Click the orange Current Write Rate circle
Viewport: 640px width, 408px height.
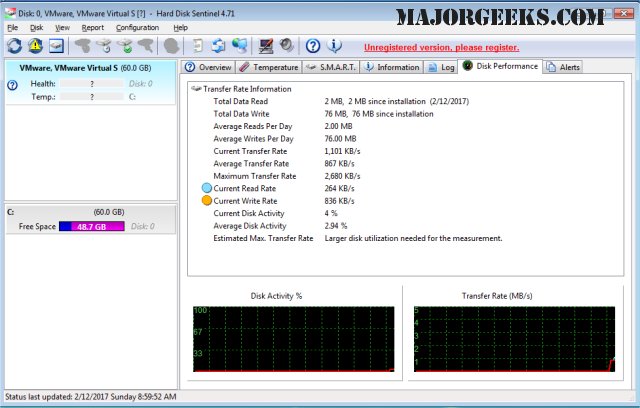(x=207, y=201)
